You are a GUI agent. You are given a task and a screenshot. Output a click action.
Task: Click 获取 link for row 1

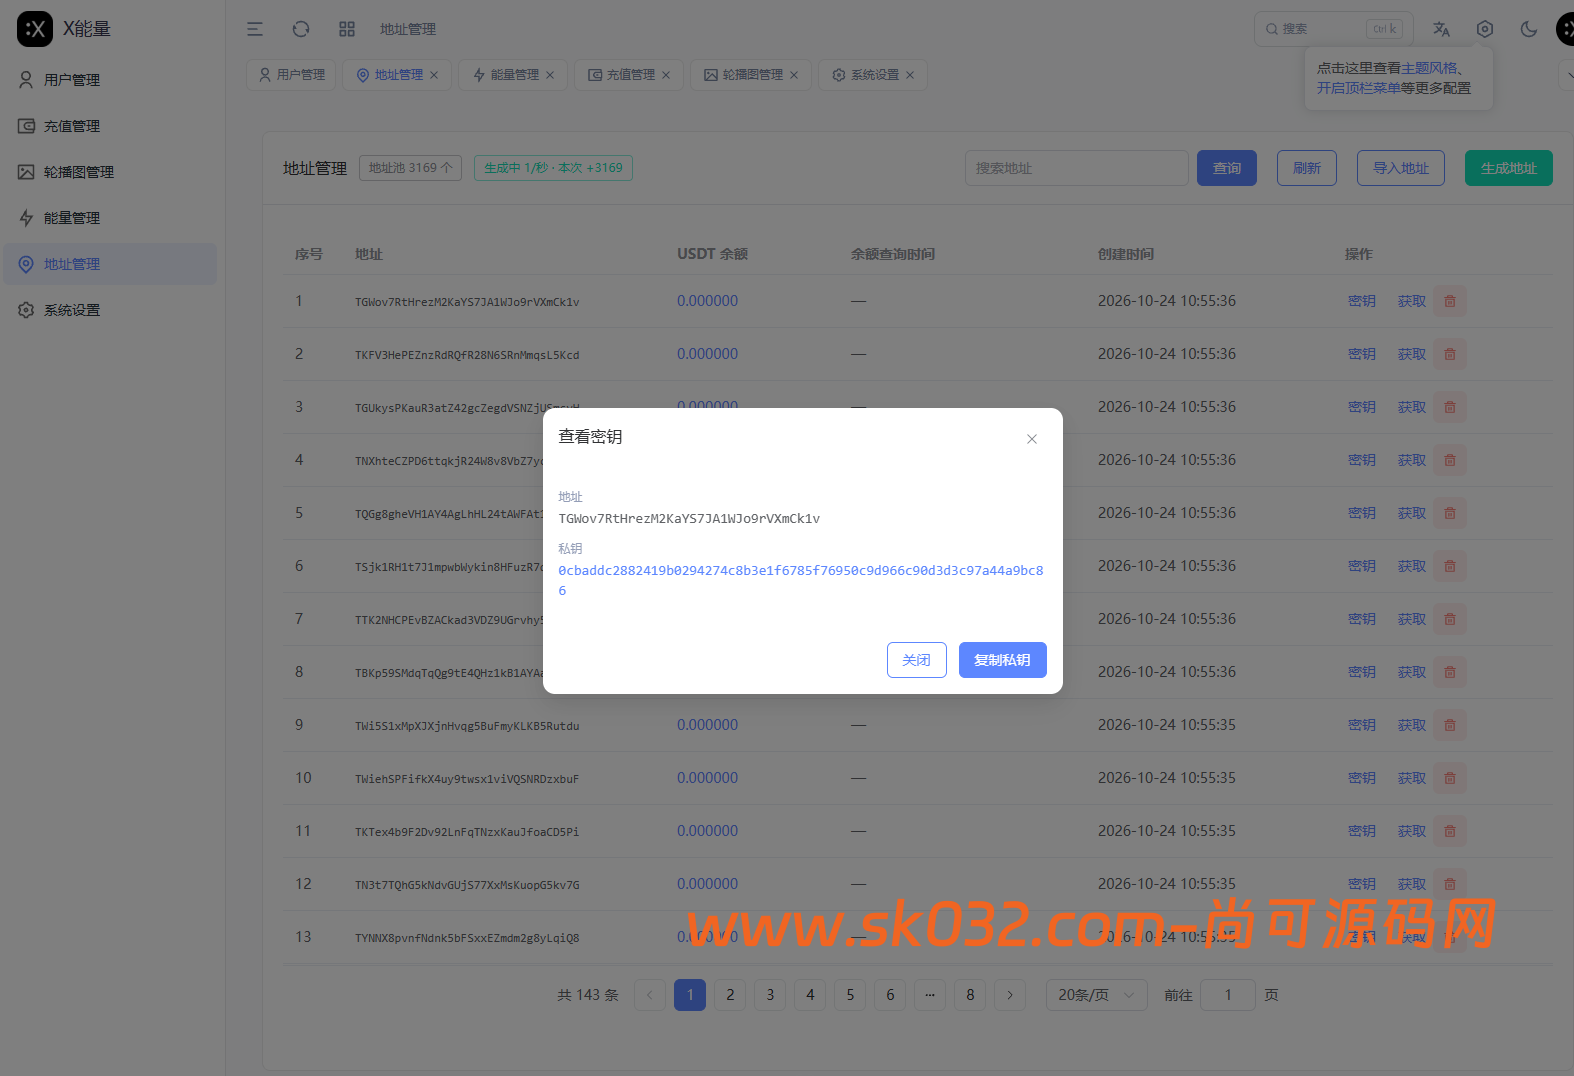(1412, 301)
